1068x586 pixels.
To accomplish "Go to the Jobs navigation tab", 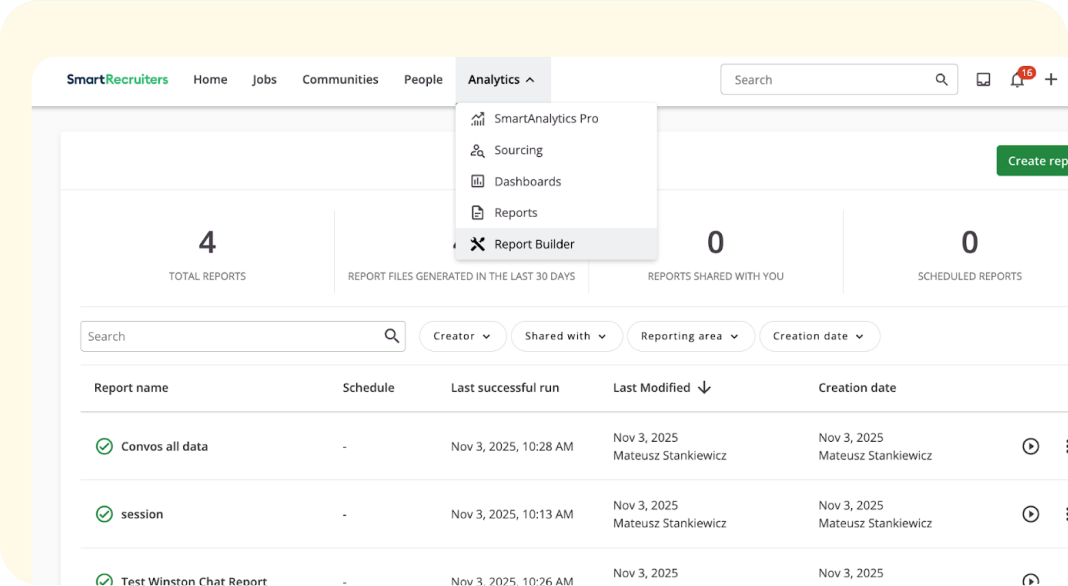I will [264, 80].
